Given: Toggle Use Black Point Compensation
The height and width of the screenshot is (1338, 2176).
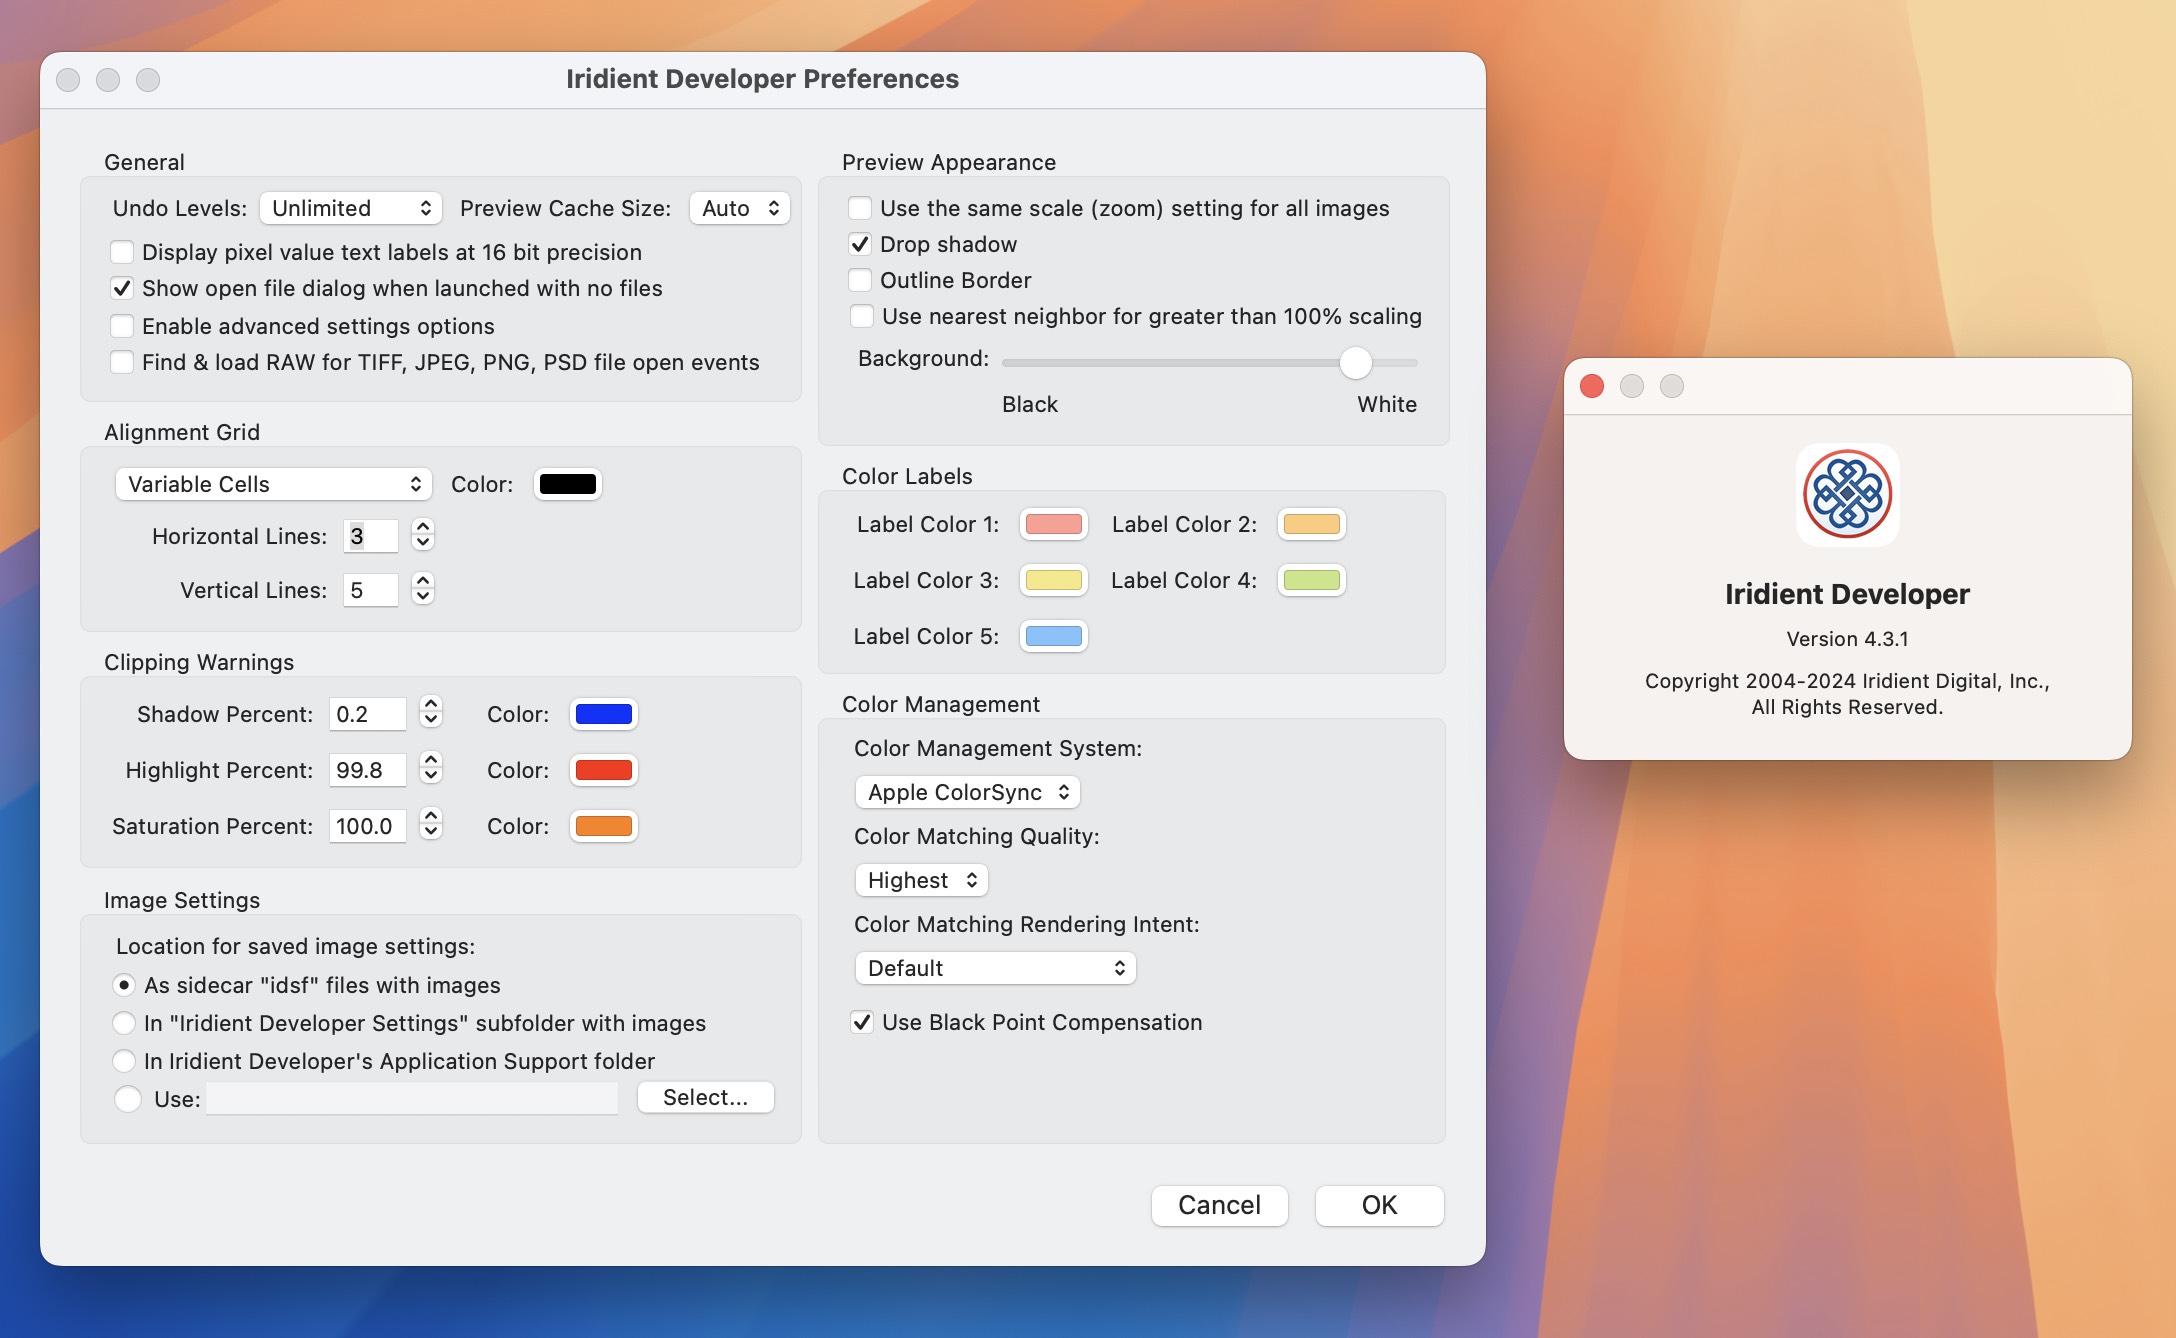Looking at the screenshot, I should click(862, 1022).
